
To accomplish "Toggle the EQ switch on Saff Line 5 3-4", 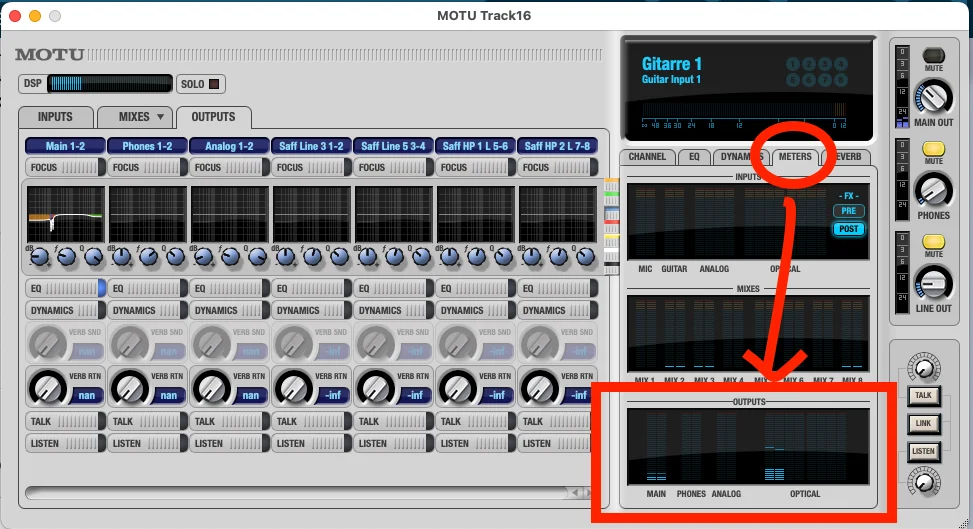I will (393, 288).
